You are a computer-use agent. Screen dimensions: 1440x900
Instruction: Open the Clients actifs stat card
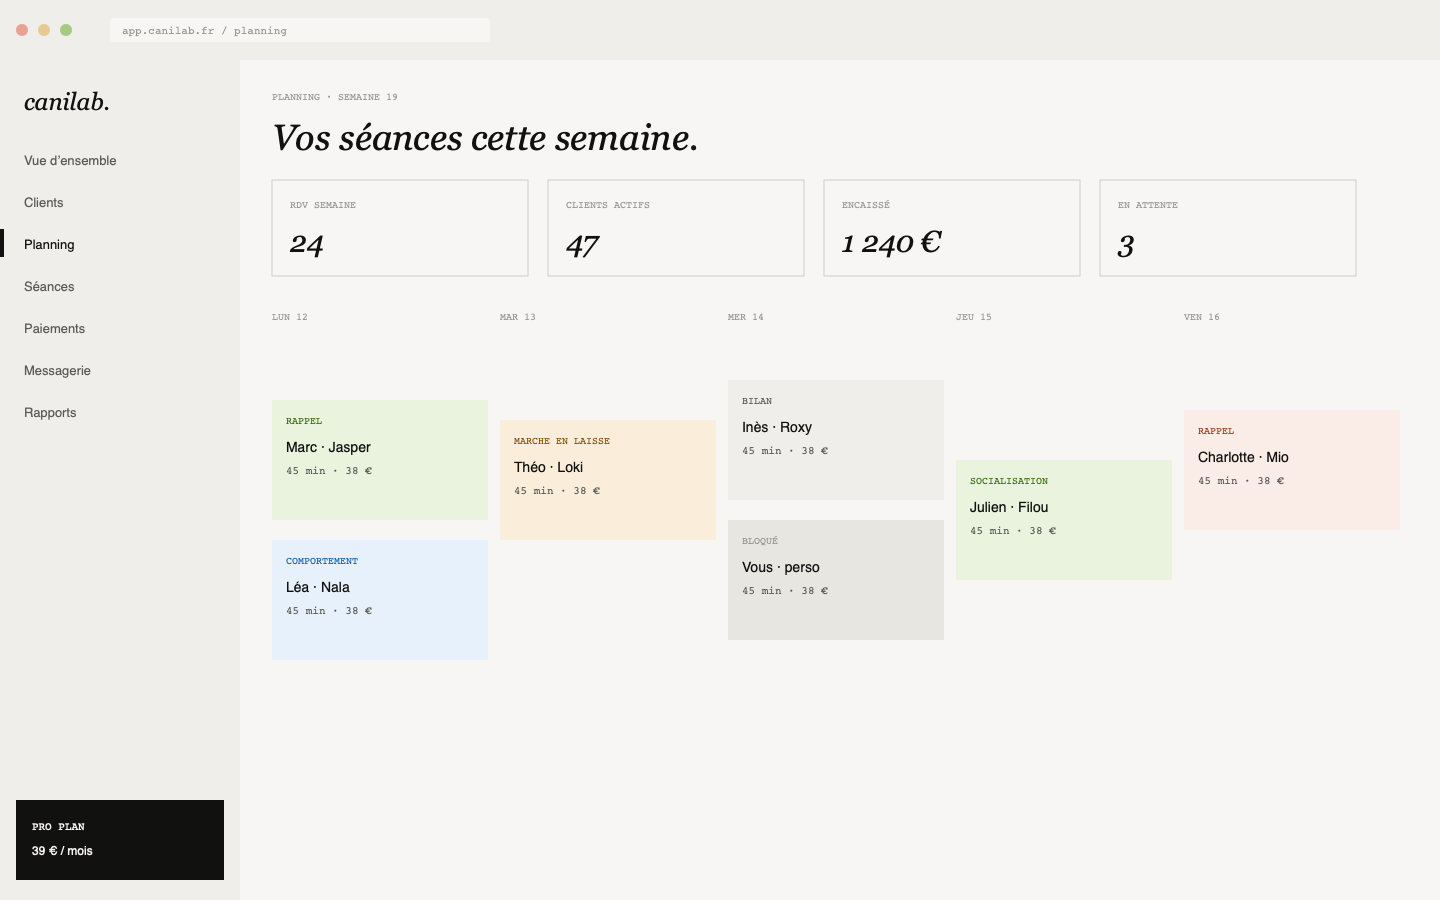pyautogui.click(x=676, y=228)
